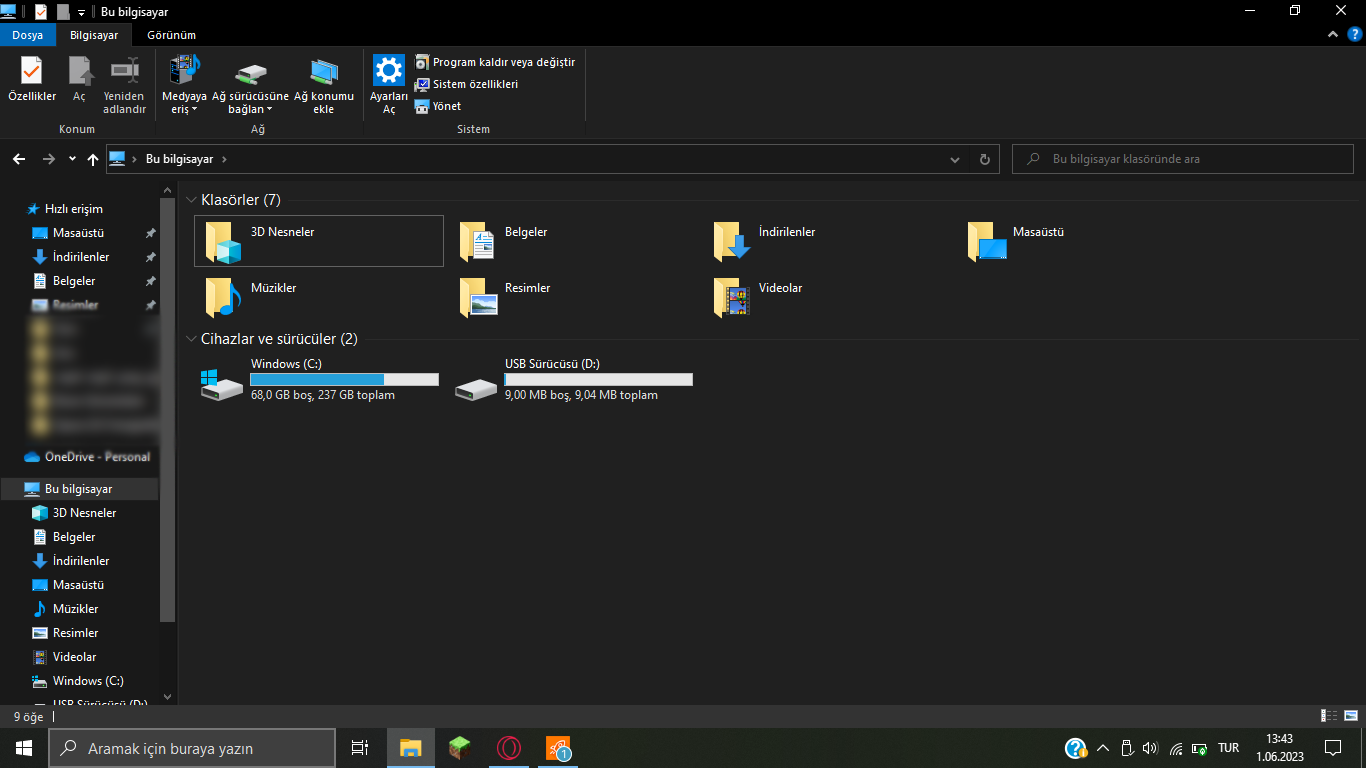
Task: Click the Up one level arrow
Action: (93, 159)
